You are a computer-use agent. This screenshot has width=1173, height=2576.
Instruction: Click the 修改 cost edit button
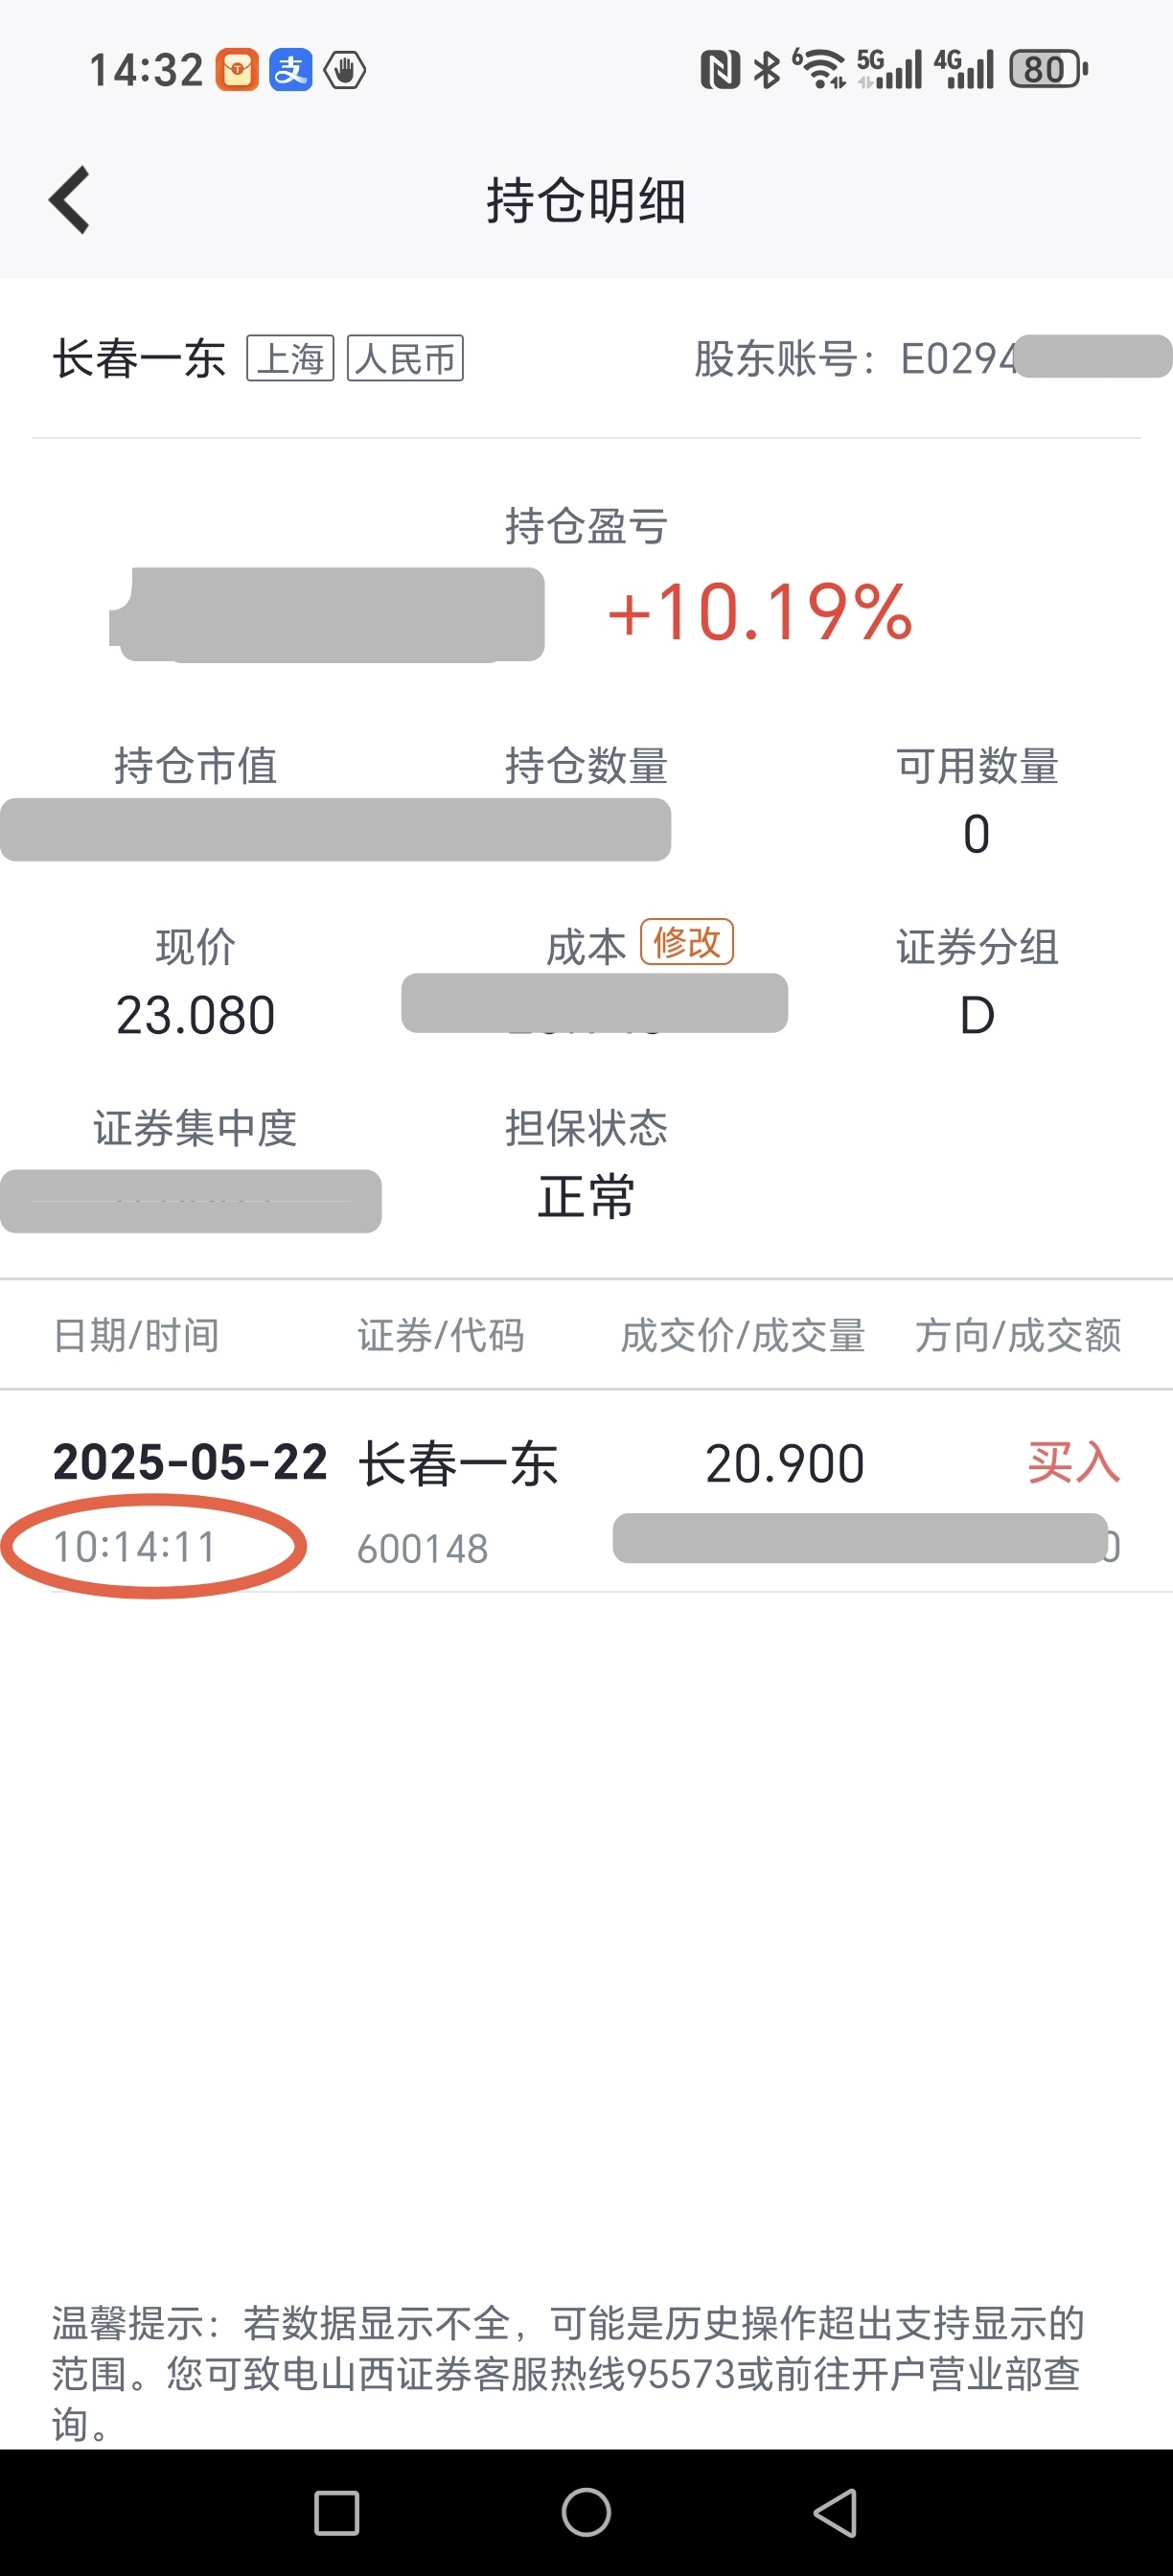coord(687,942)
